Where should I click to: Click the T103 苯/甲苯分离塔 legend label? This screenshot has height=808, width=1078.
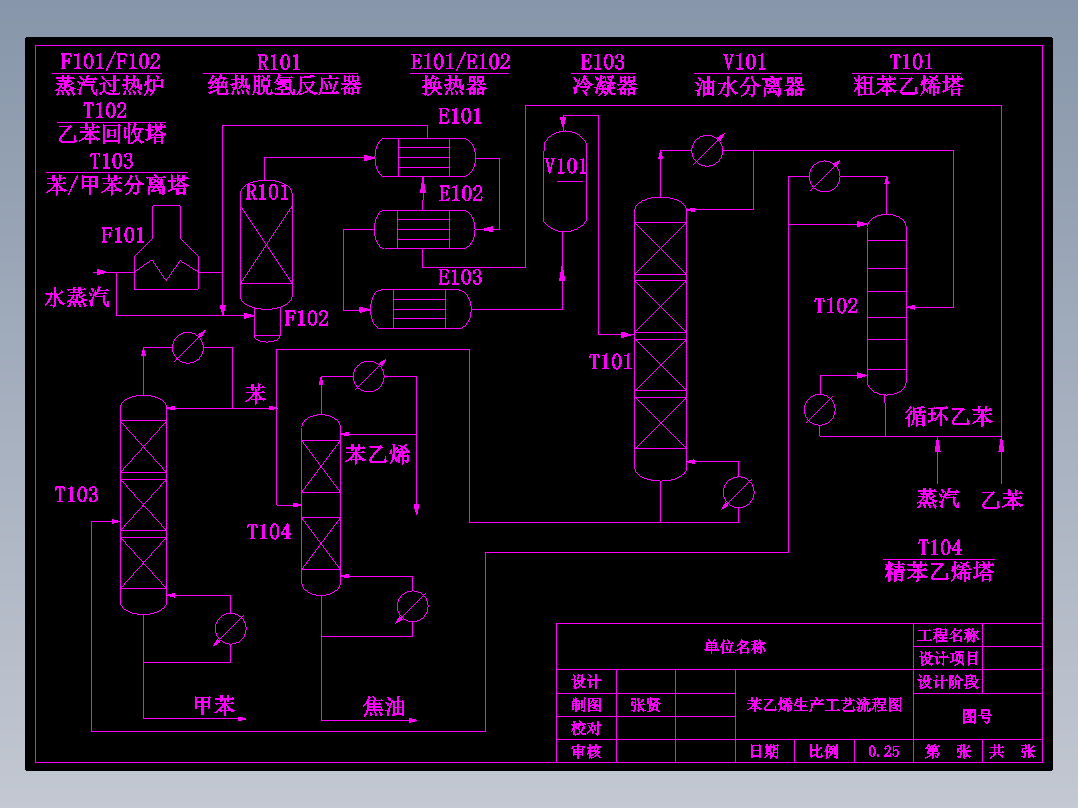click(117, 173)
